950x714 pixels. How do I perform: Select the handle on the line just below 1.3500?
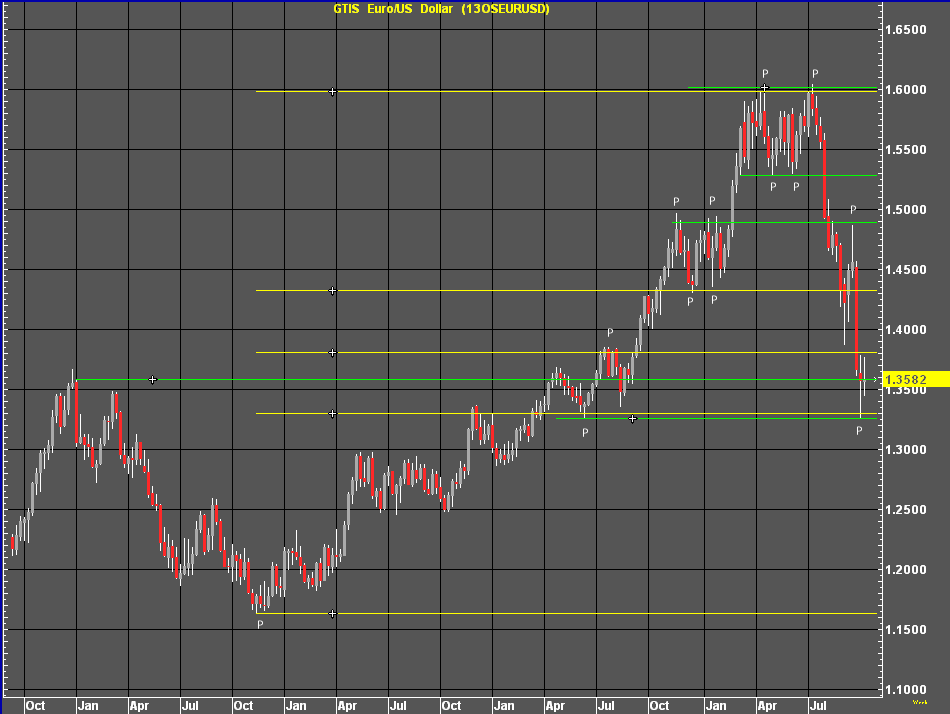(x=333, y=413)
